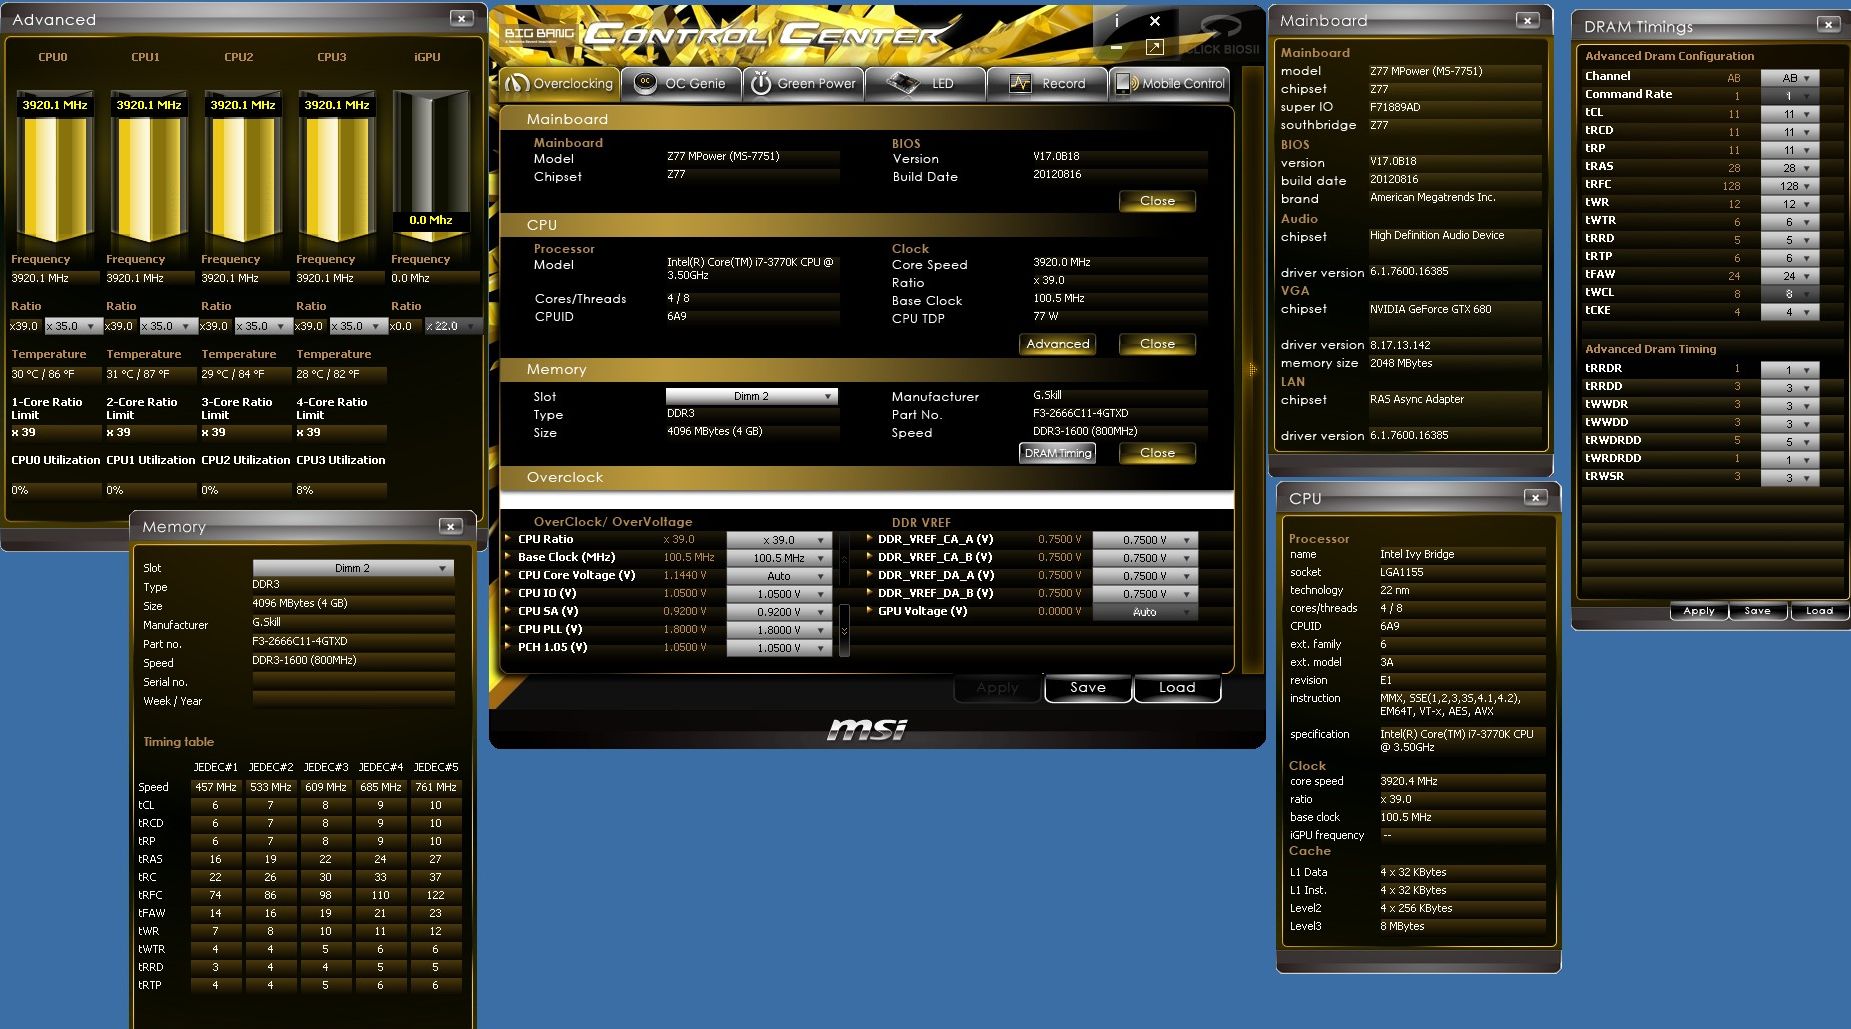The image size is (1851, 1029).
Task: Click the side panel arrow on Control Center right edge
Action: [x=1252, y=370]
